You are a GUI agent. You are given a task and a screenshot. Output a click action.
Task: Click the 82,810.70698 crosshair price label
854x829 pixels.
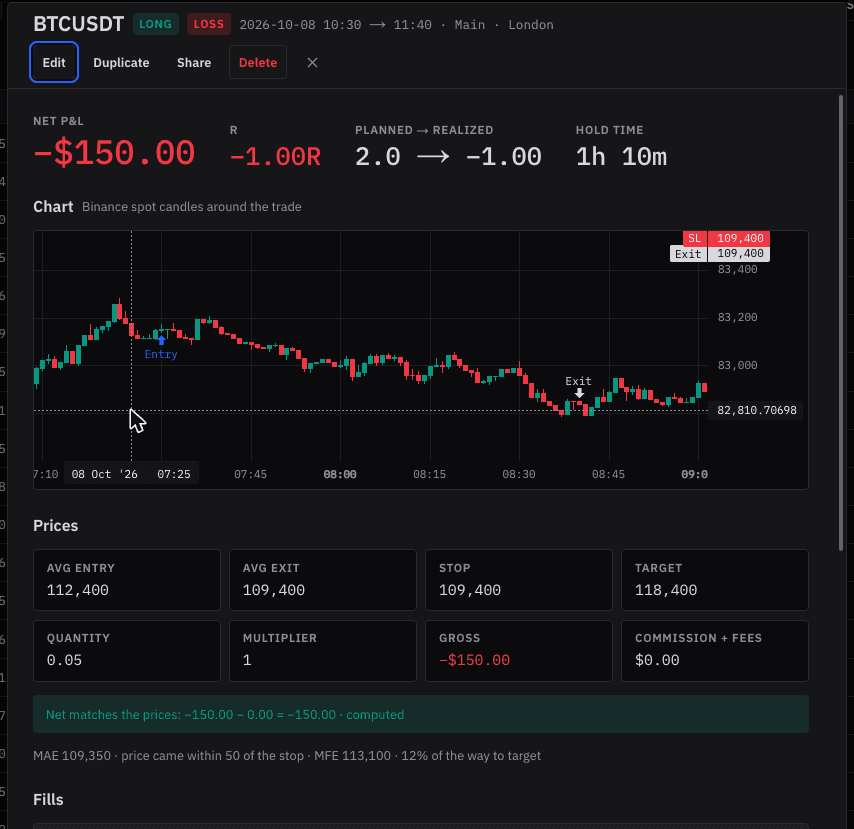pos(756,410)
